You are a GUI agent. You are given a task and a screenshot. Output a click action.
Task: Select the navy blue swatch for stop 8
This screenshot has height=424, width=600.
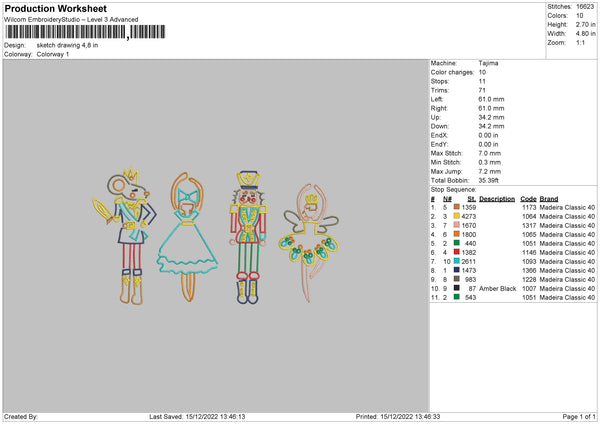pyautogui.click(x=456, y=269)
